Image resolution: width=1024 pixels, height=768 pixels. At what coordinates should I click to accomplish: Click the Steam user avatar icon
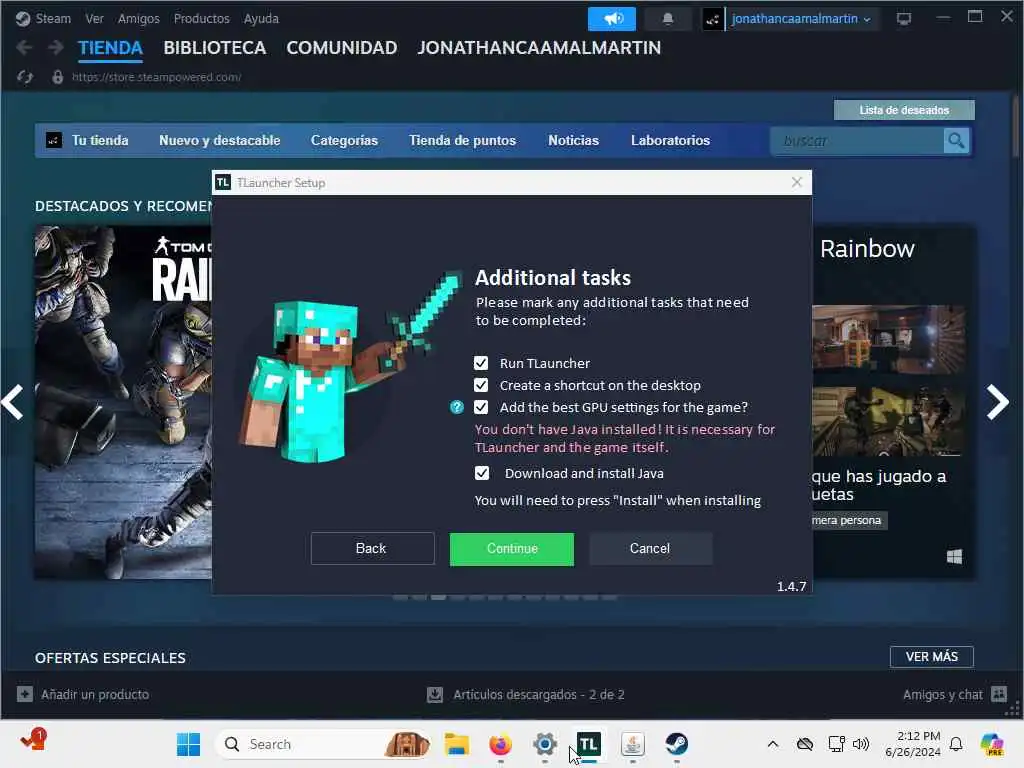[712, 19]
